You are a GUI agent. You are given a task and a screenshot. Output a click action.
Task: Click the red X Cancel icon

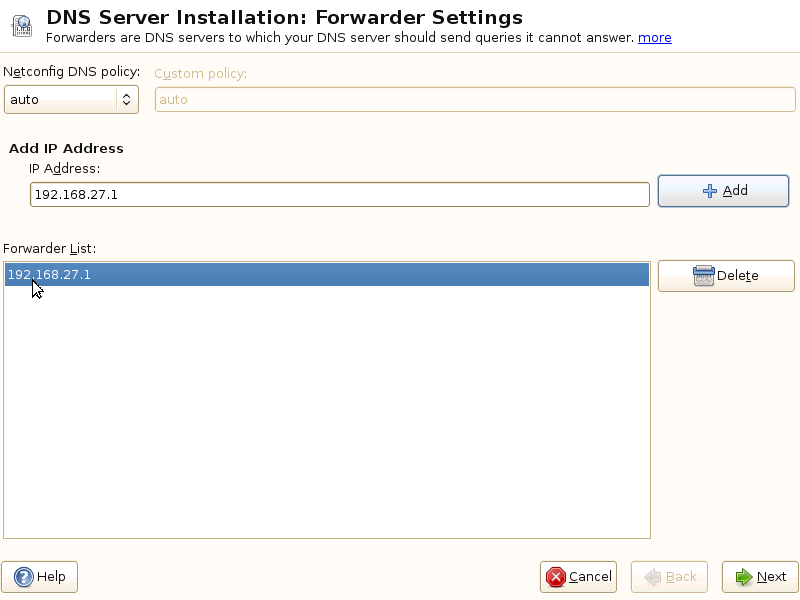[555, 577]
